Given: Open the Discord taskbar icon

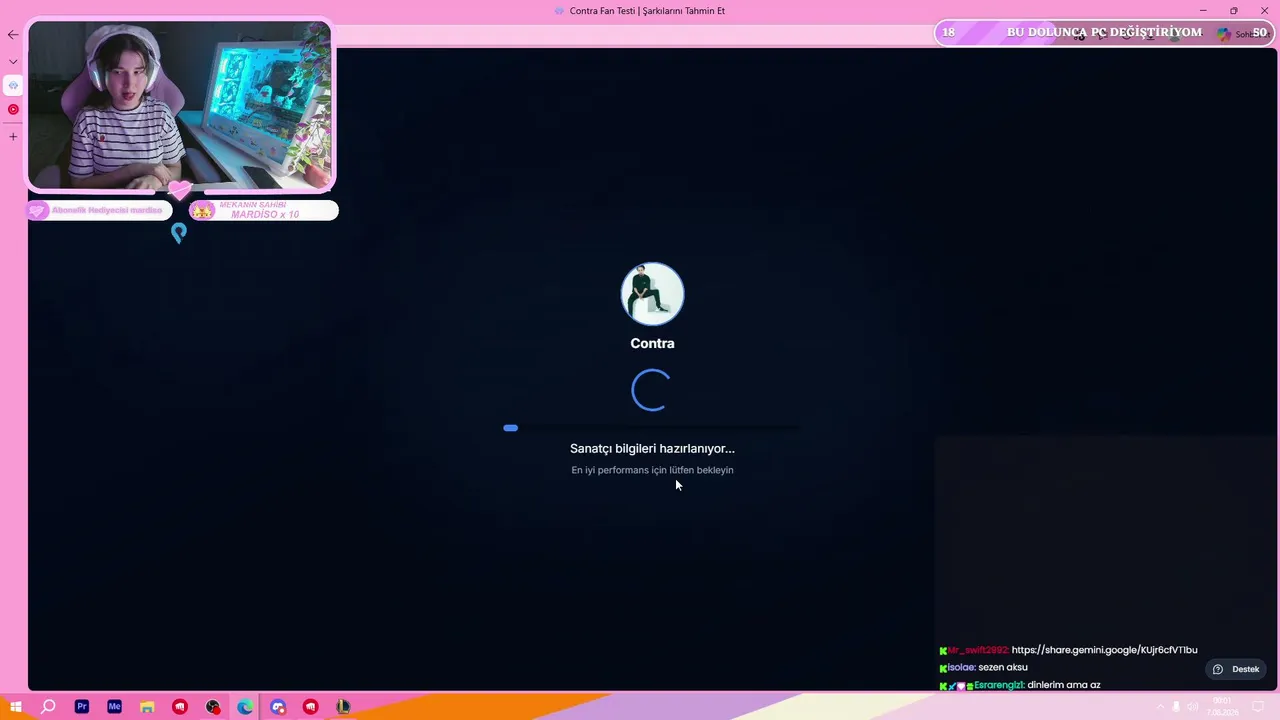Looking at the screenshot, I should point(278,707).
